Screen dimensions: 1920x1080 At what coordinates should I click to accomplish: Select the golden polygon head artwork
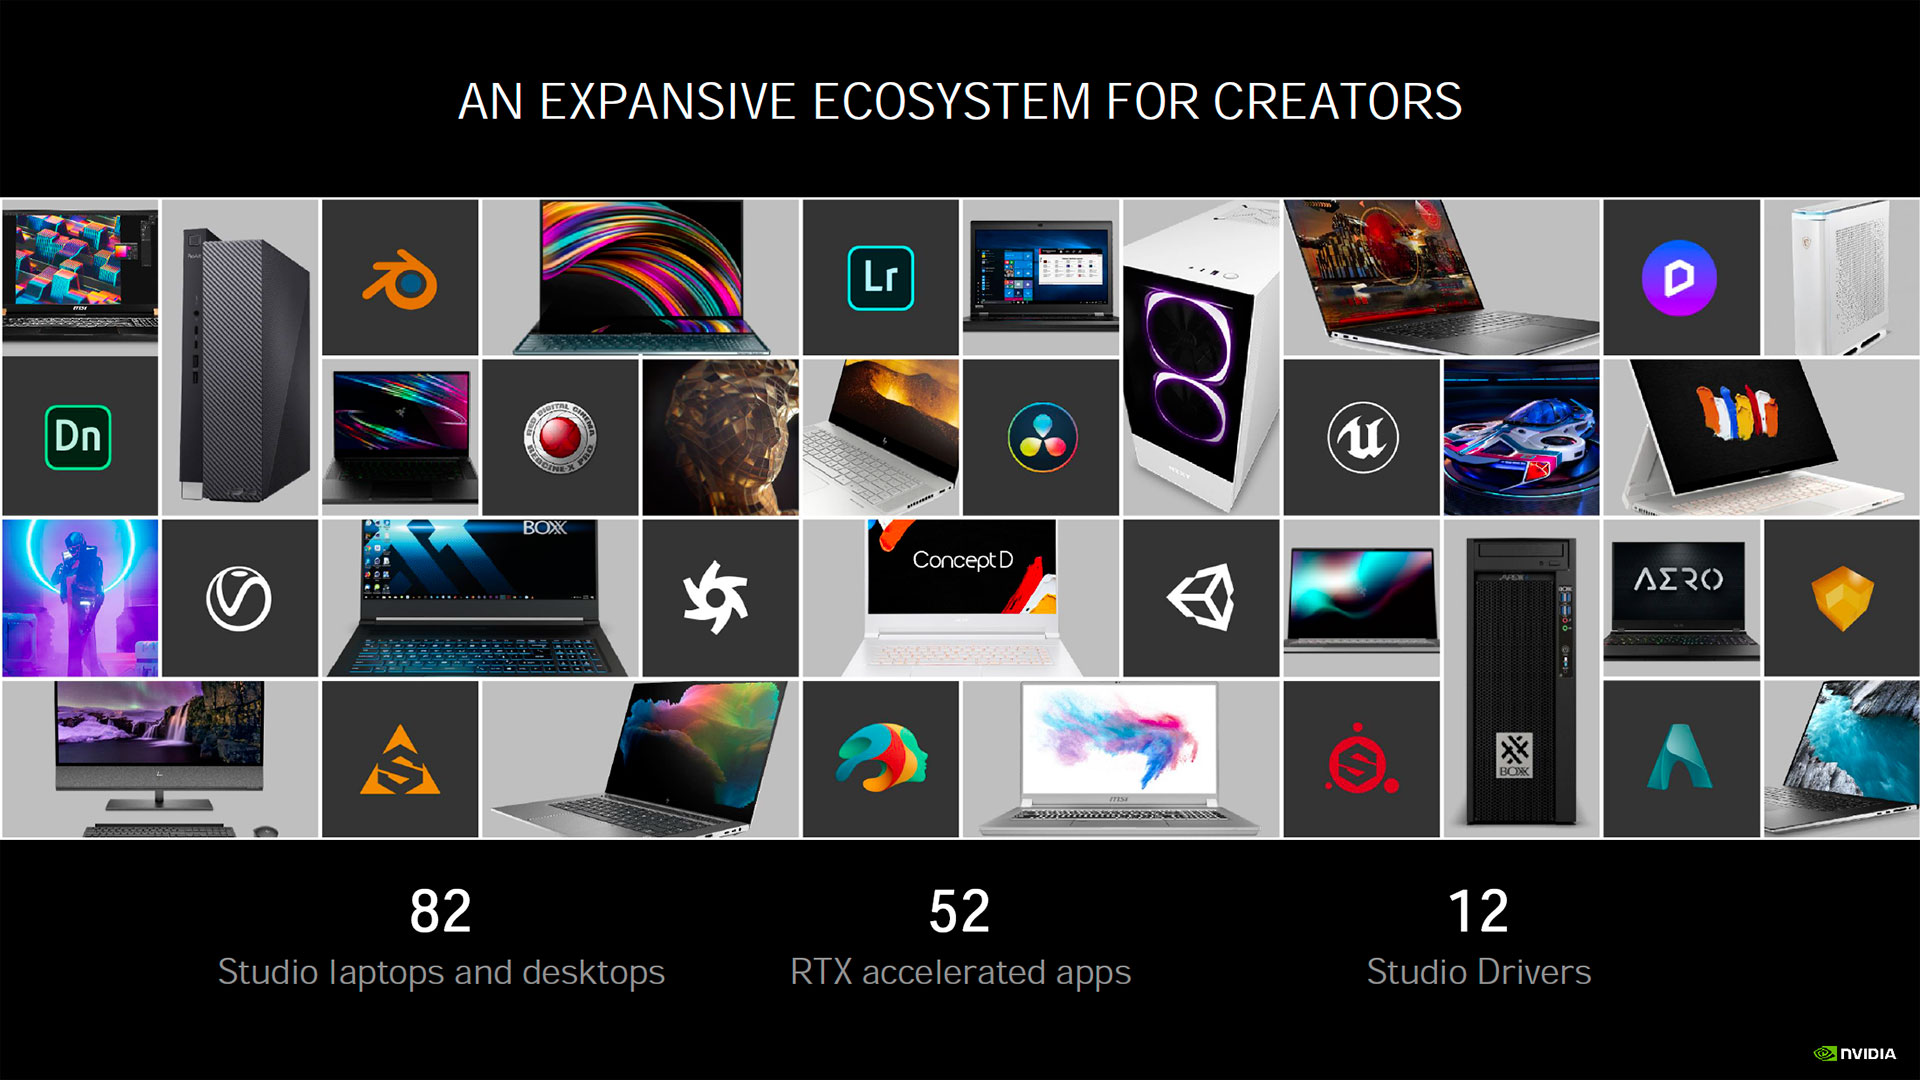coord(720,437)
